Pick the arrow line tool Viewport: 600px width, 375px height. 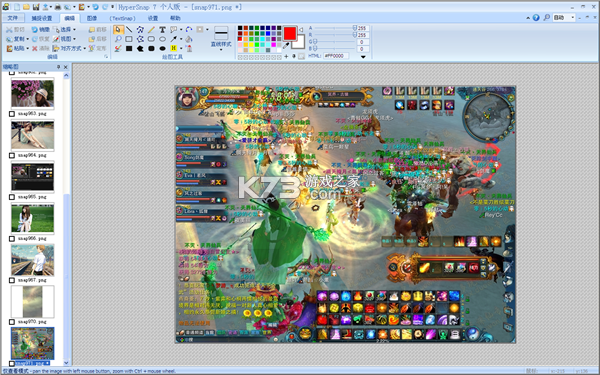pos(173,39)
